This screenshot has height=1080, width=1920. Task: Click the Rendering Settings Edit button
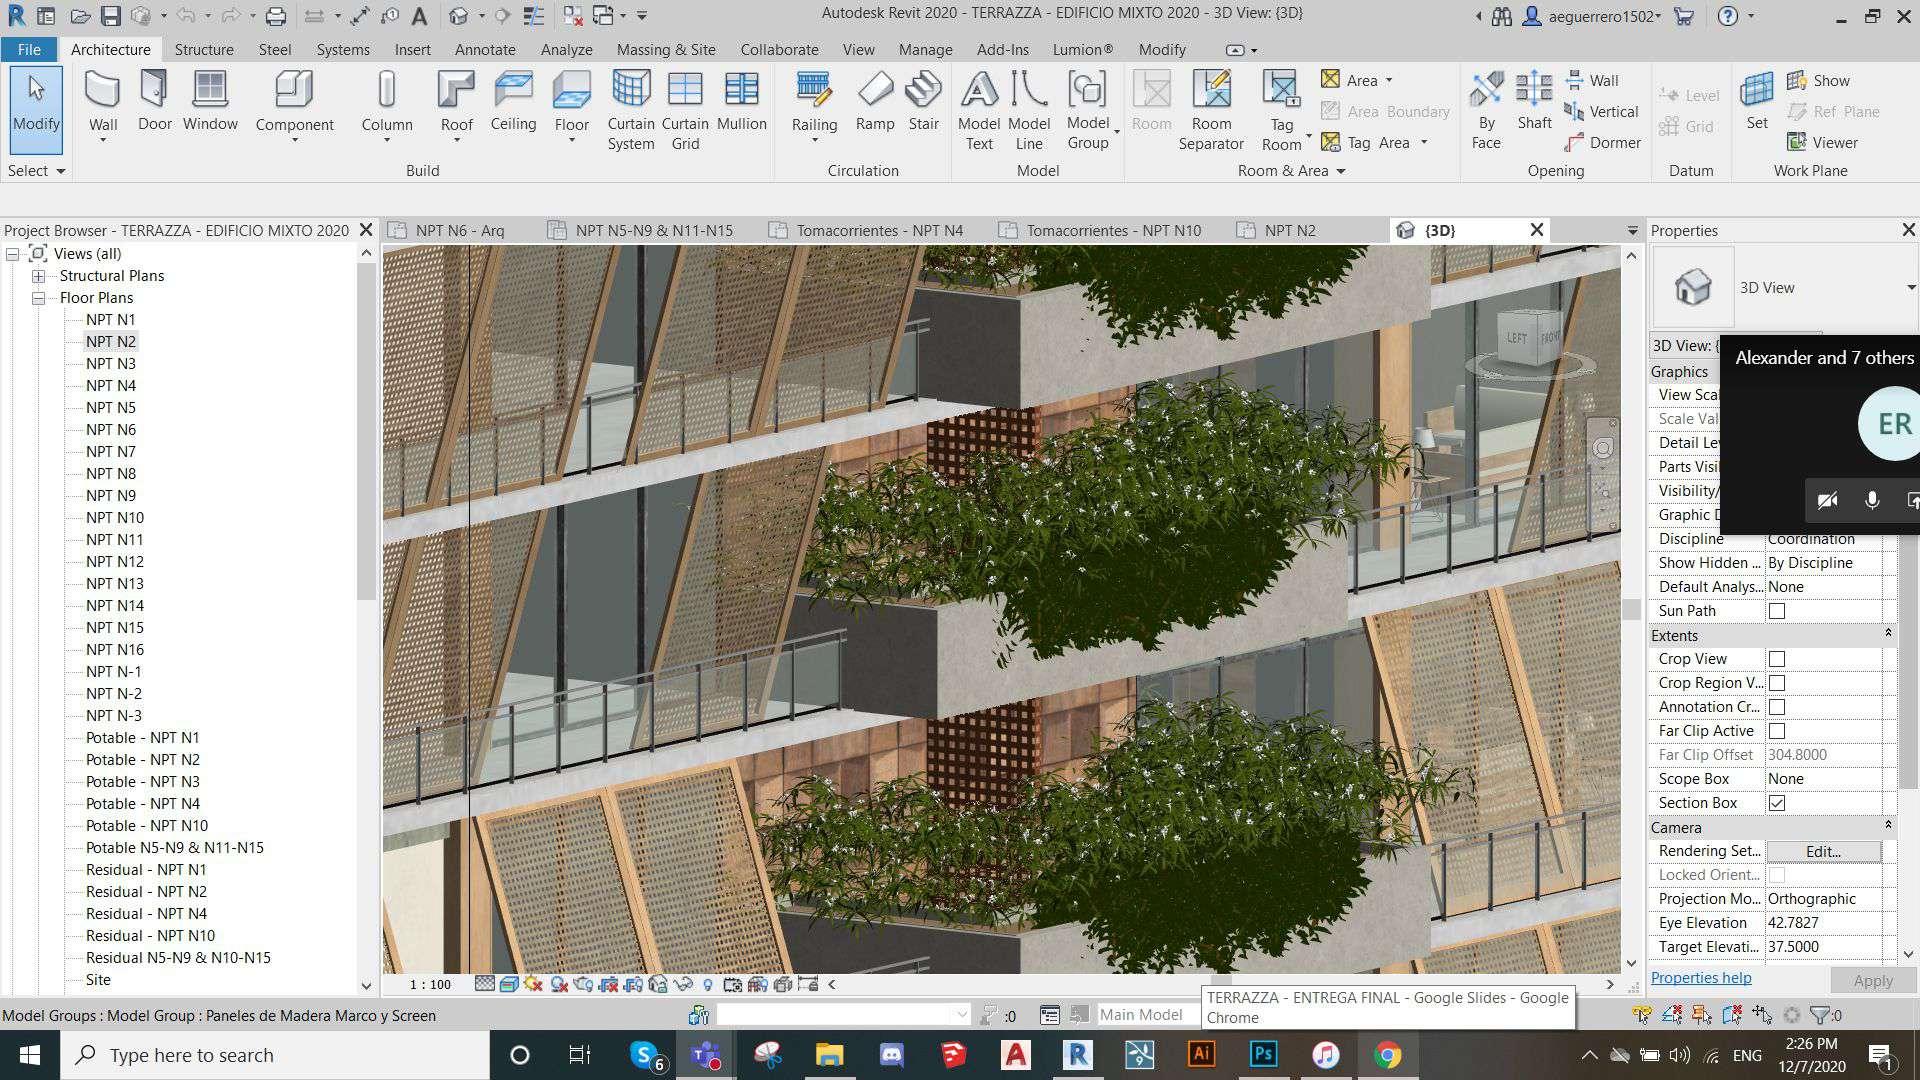click(1822, 852)
